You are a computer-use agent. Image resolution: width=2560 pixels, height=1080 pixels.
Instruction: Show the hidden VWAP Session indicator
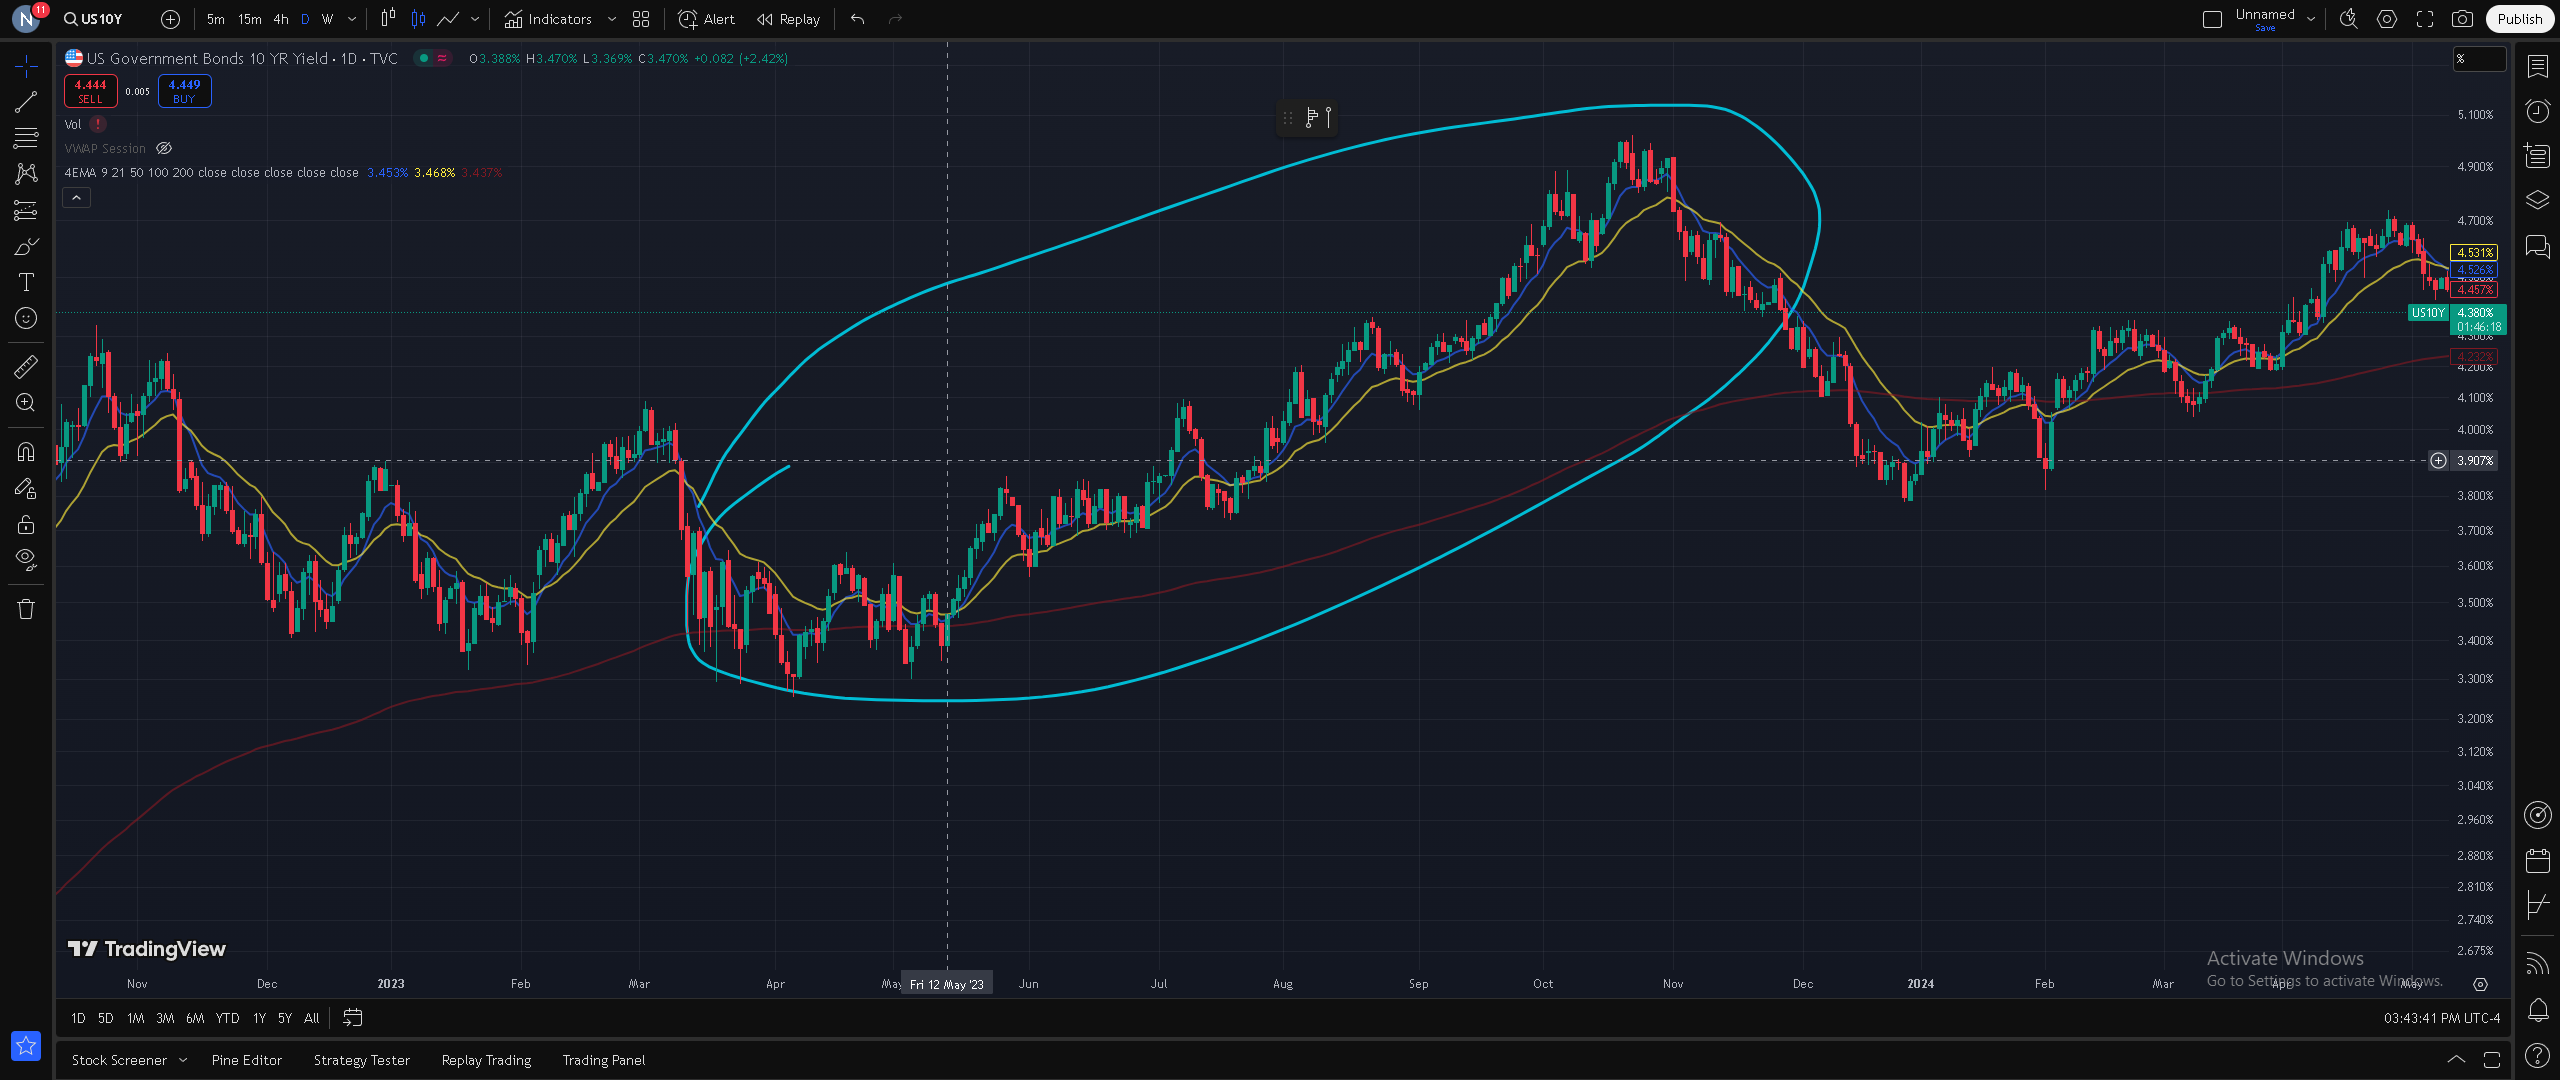tap(164, 148)
